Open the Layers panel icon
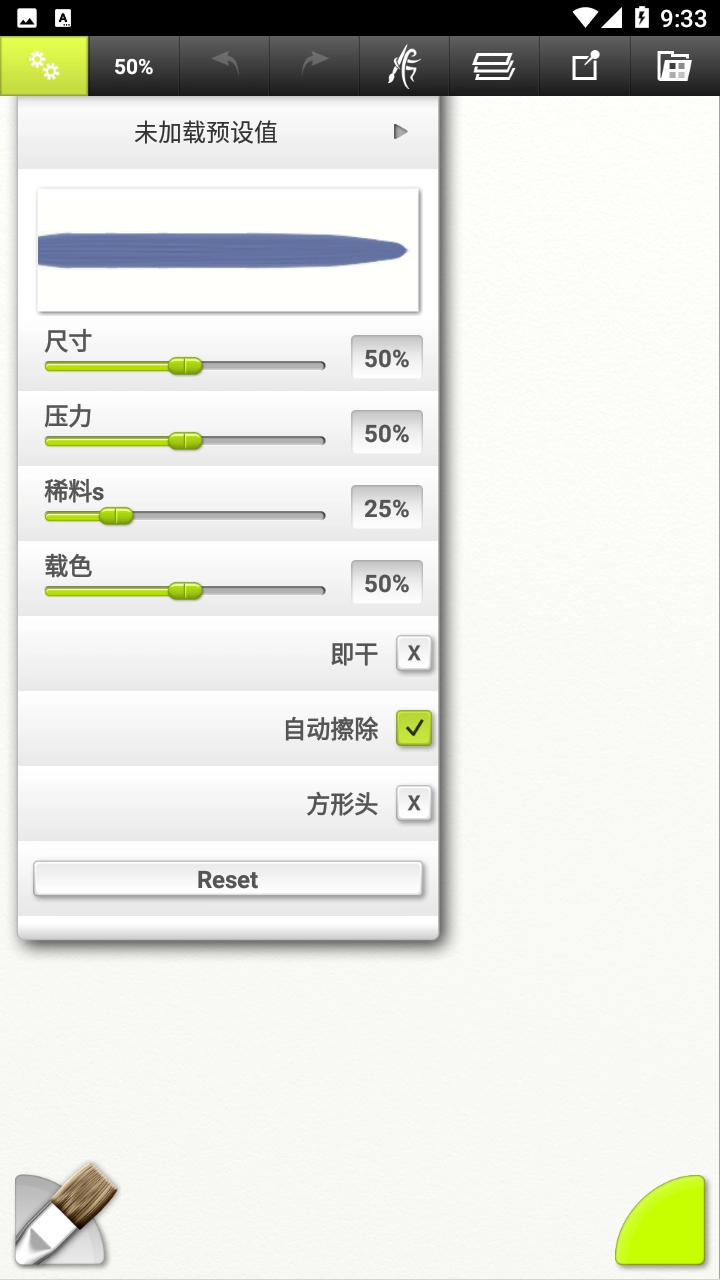The image size is (720, 1280). point(494,65)
